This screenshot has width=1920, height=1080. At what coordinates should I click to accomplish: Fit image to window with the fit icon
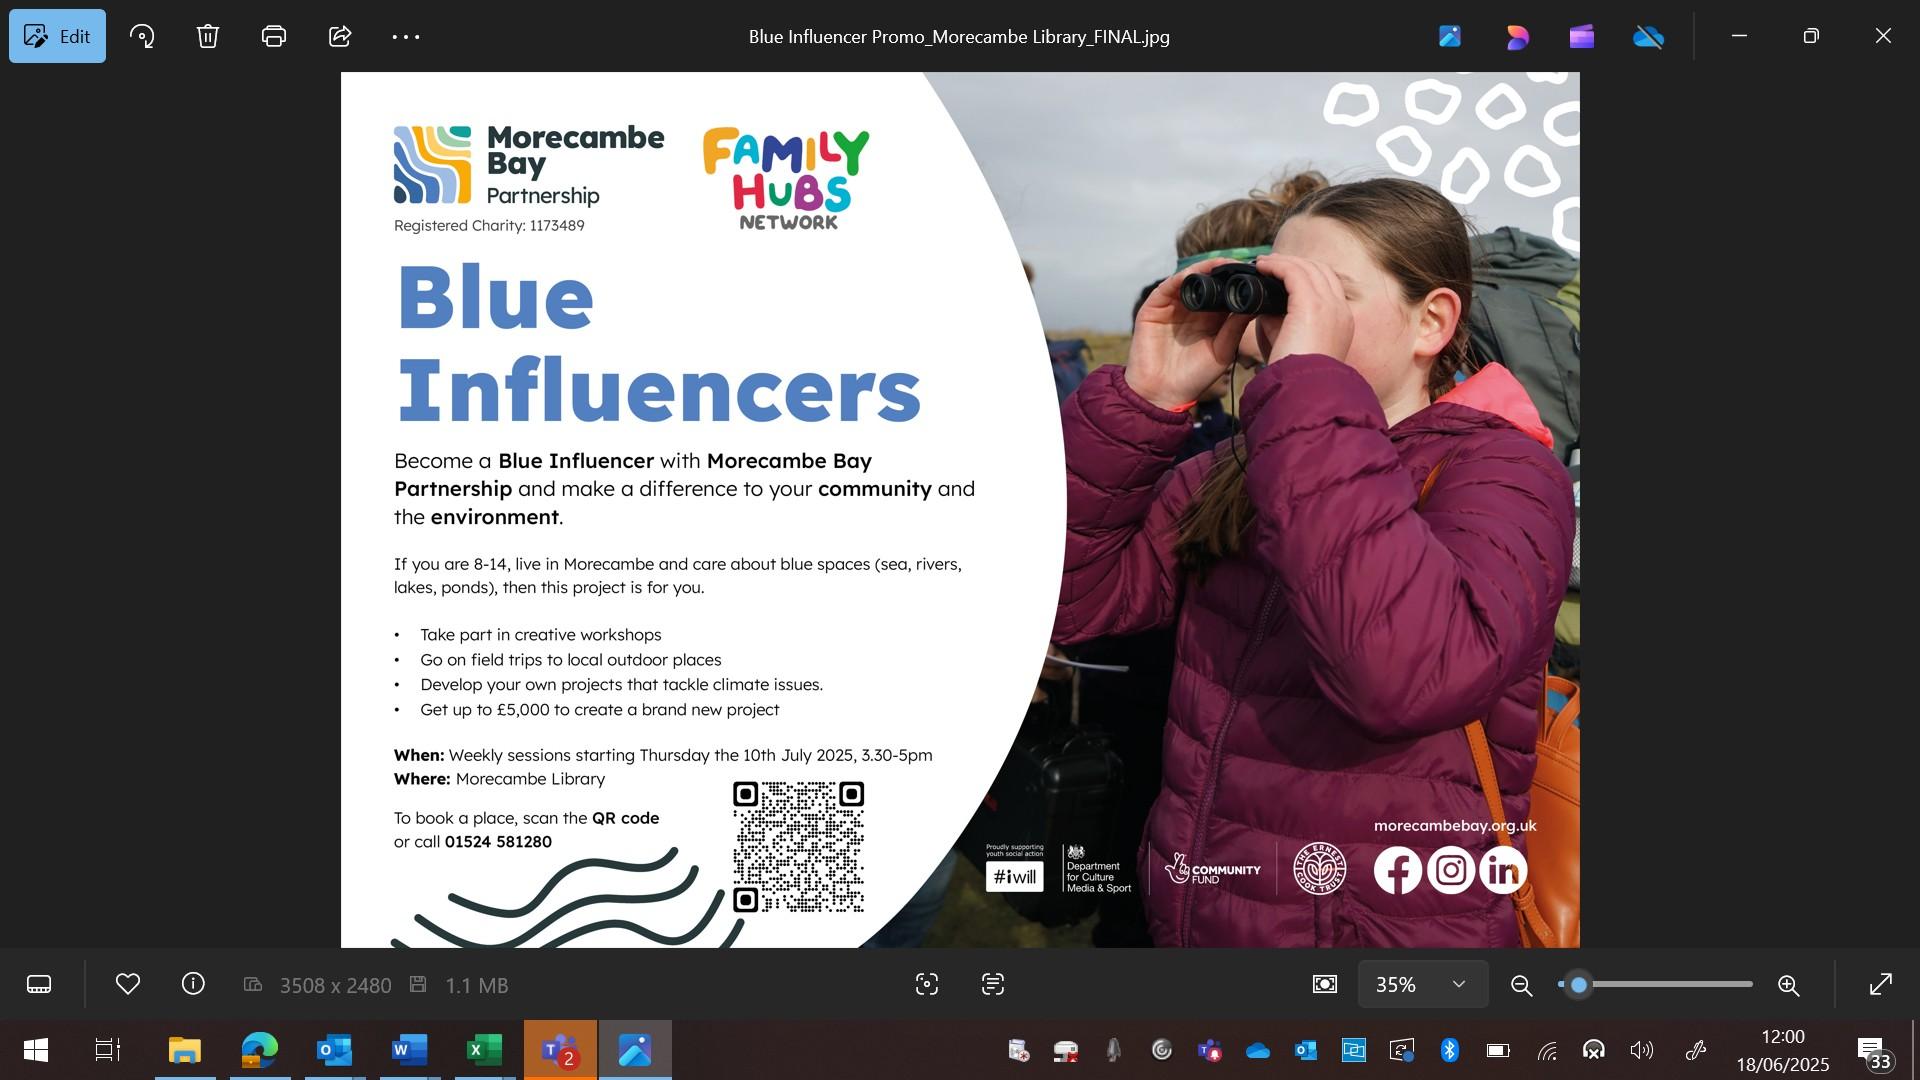(x=1325, y=984)
